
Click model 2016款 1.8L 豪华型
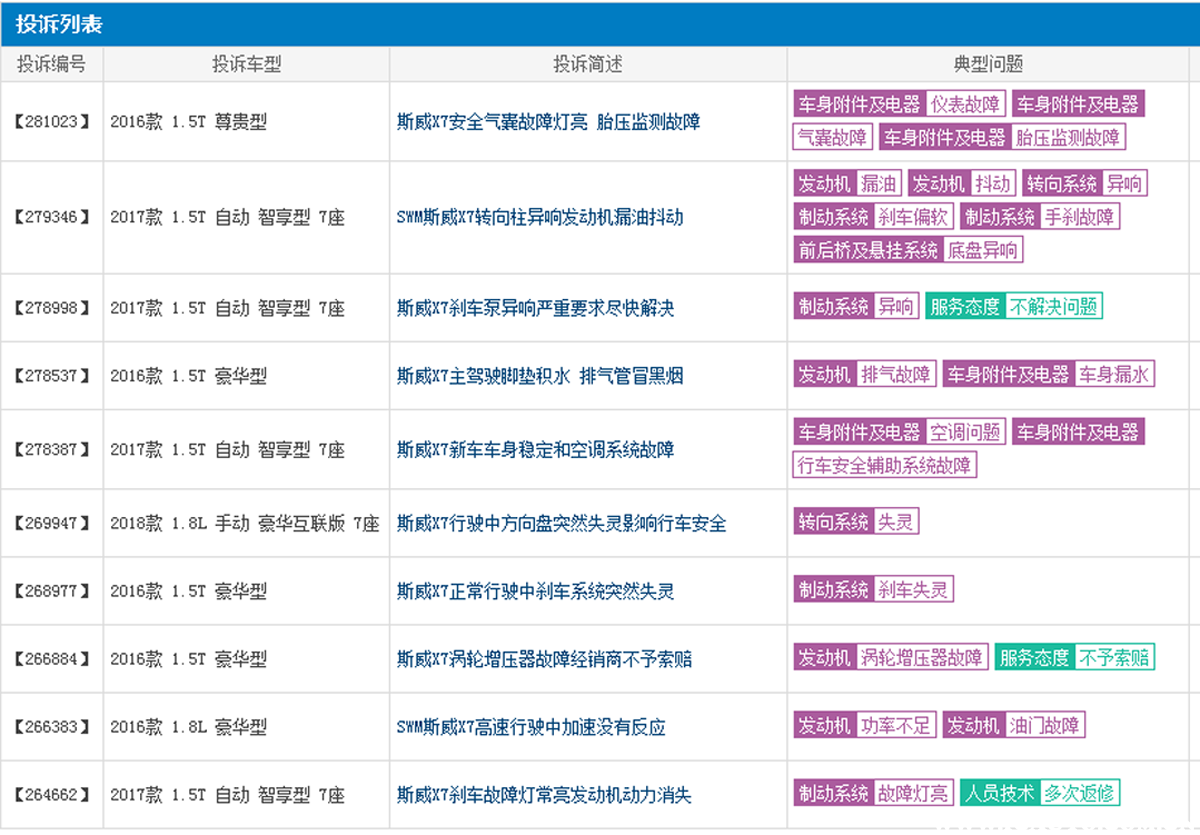(188, 727)
